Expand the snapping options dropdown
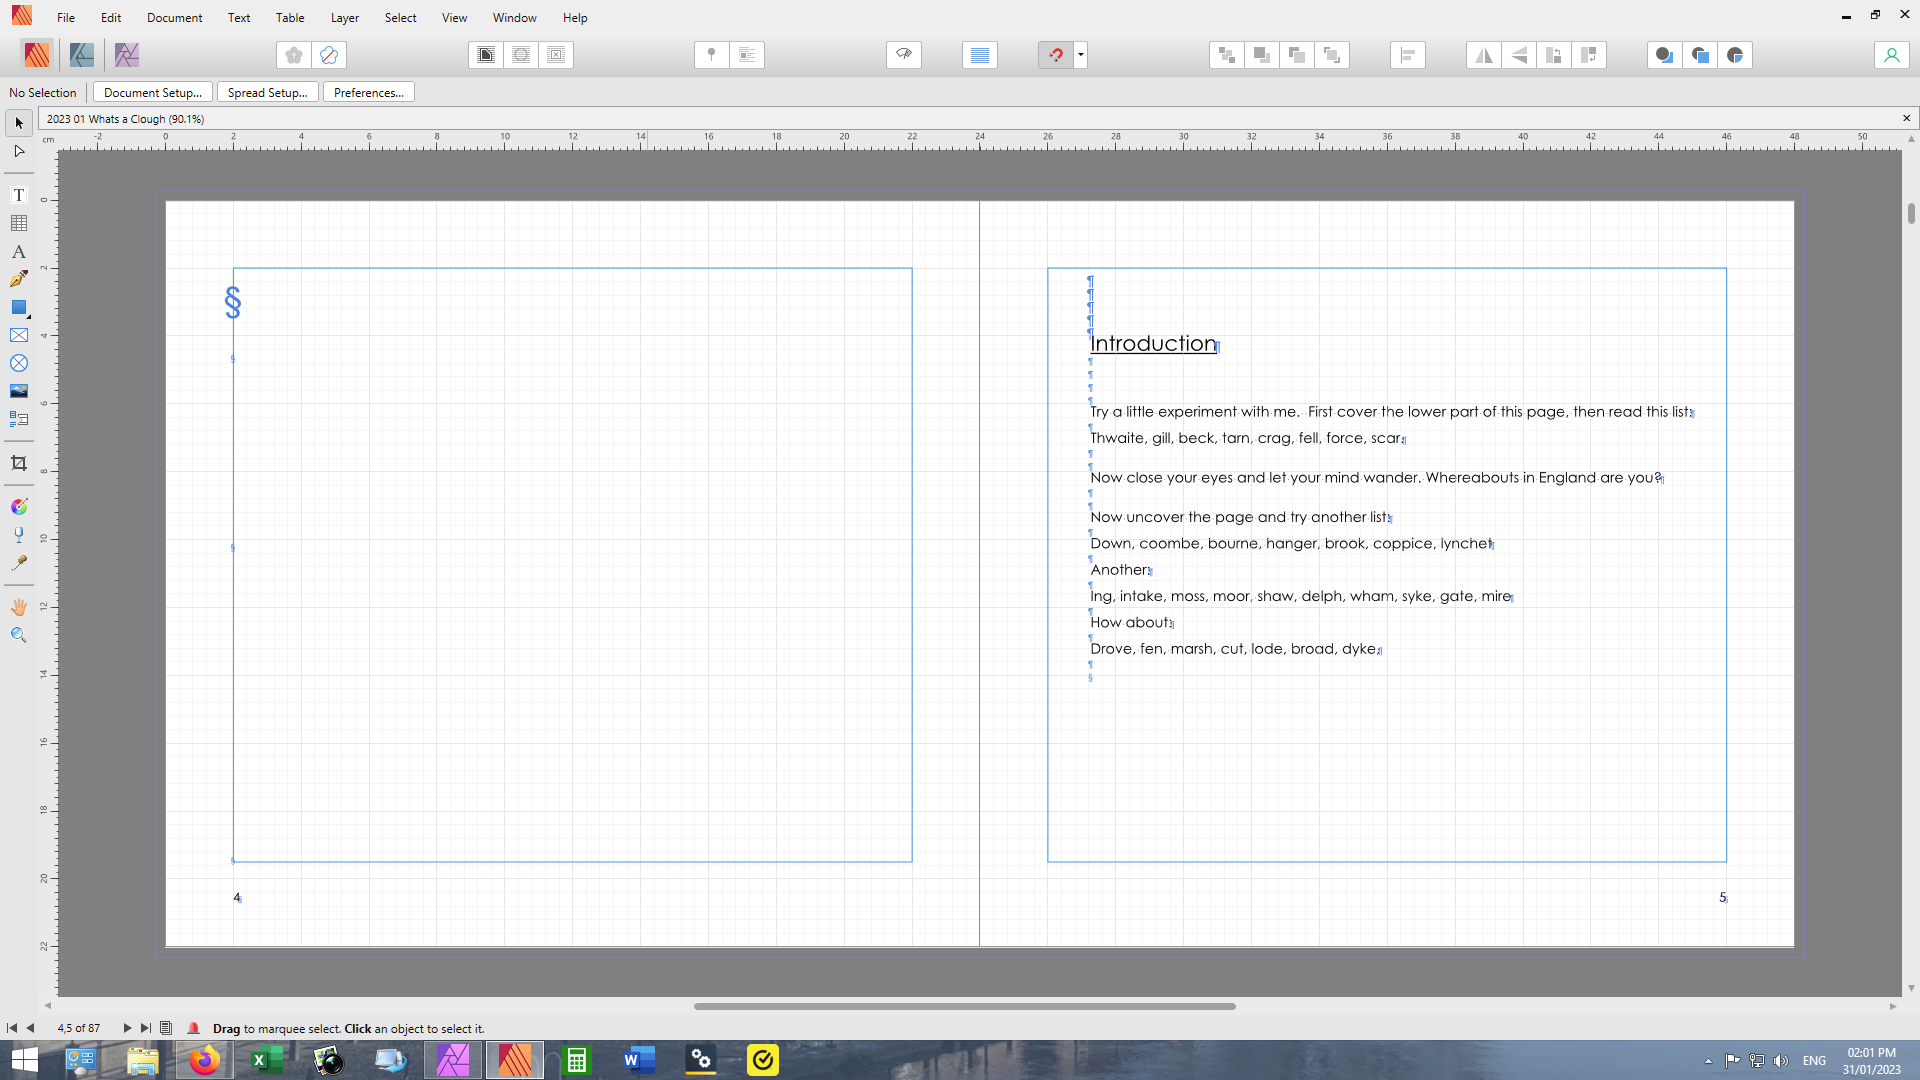1920x1080 pixels. 1080,55
